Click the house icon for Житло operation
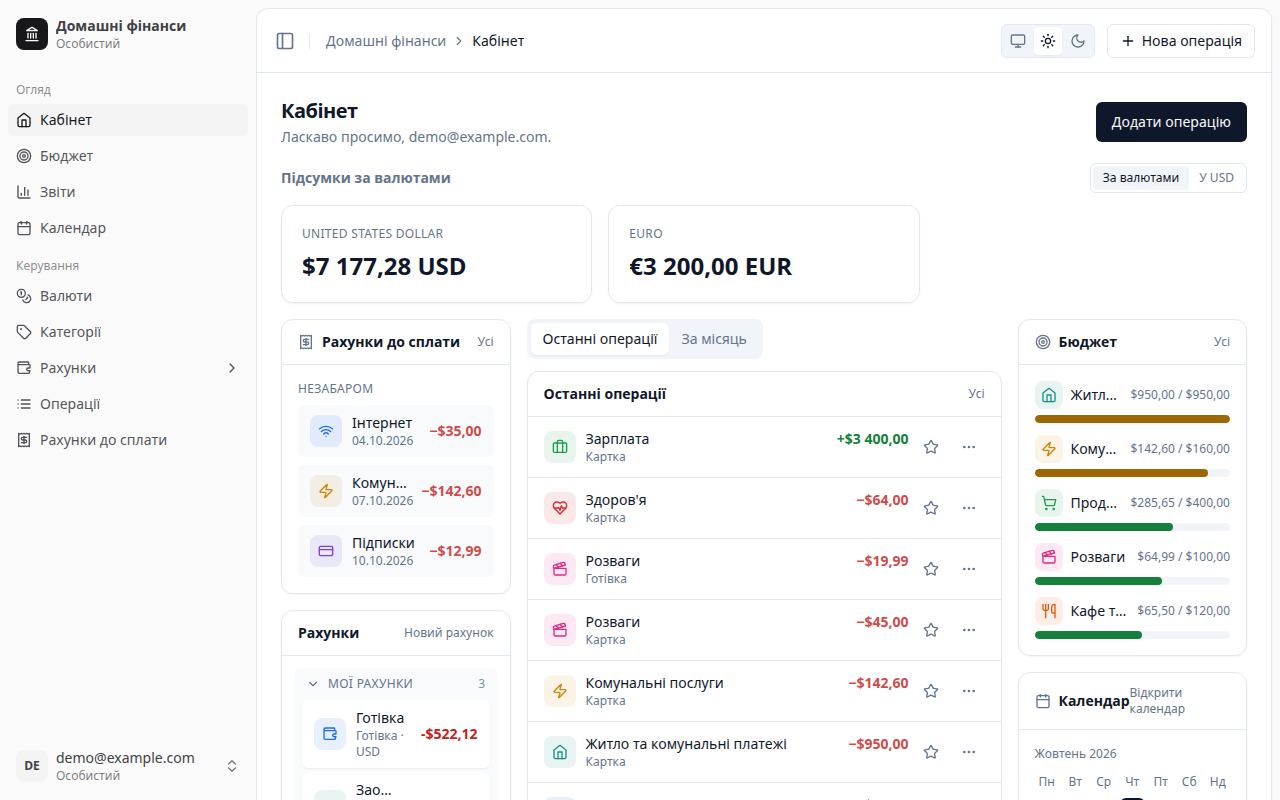 (x=560, y=752)
